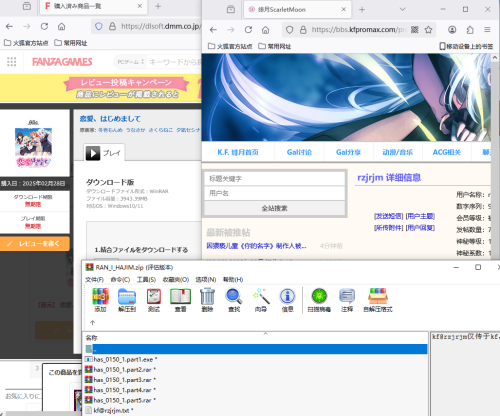Open the 用户主题 link on user profile
Screen dimensions: 500x416
(x=420, y=216)
